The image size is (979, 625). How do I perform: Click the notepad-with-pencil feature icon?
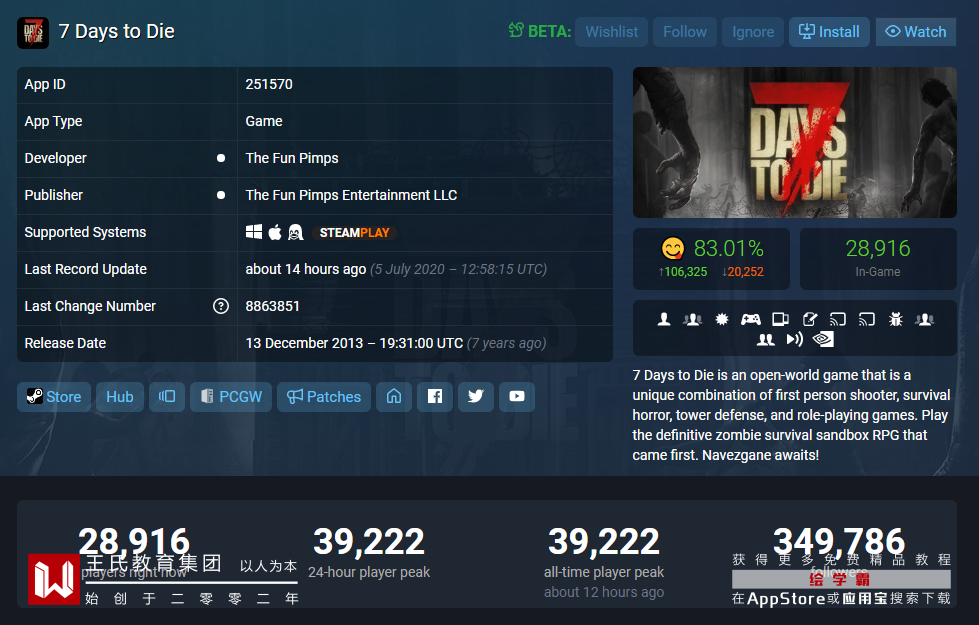pos(809,320)
